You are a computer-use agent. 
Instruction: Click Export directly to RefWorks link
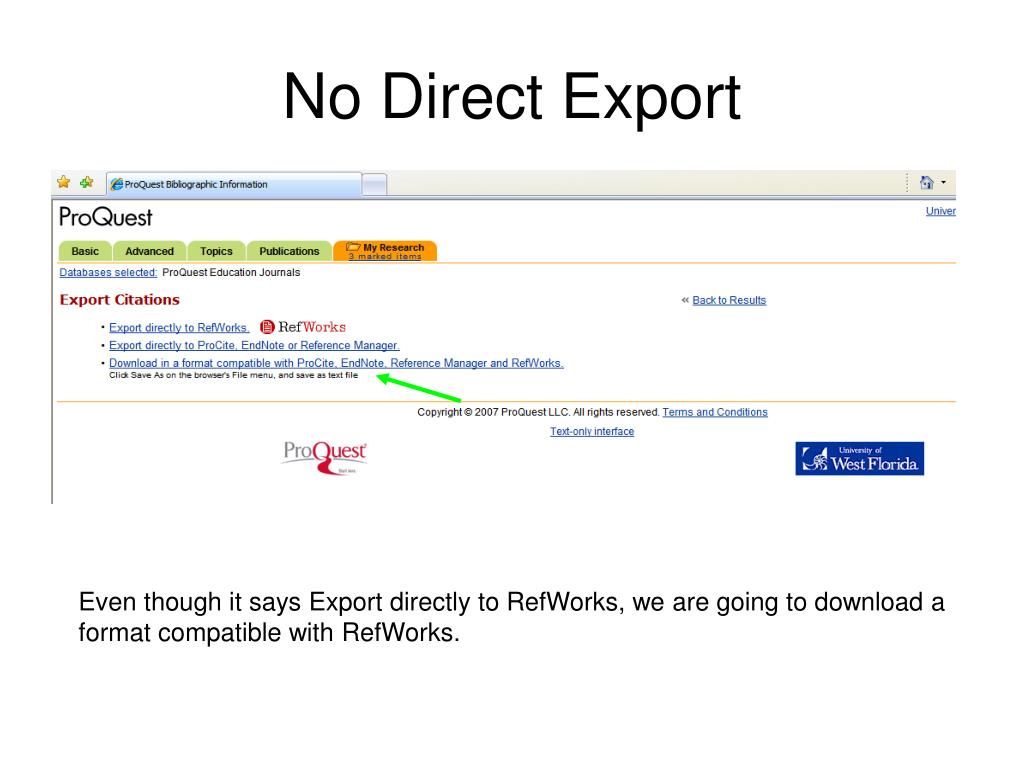(x=178, y=328)
